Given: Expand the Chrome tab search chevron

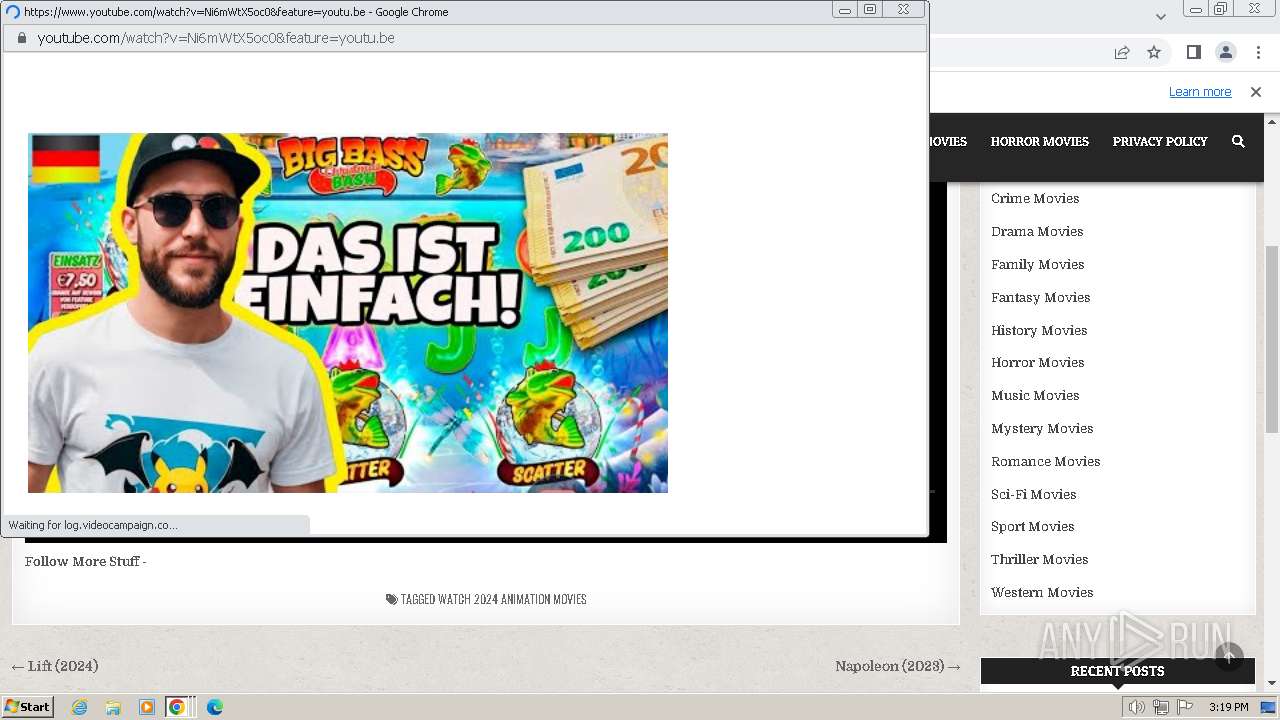Looking at the screenshot, I should click(1161, 16).
